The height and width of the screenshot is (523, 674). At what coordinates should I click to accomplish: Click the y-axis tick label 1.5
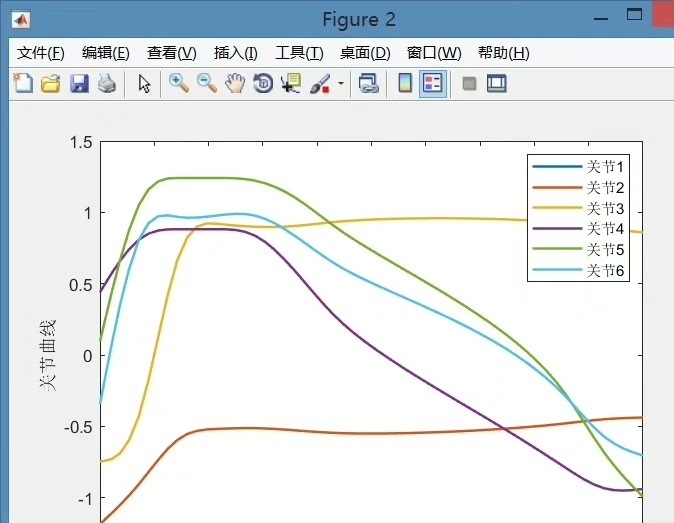pos(81,142)
